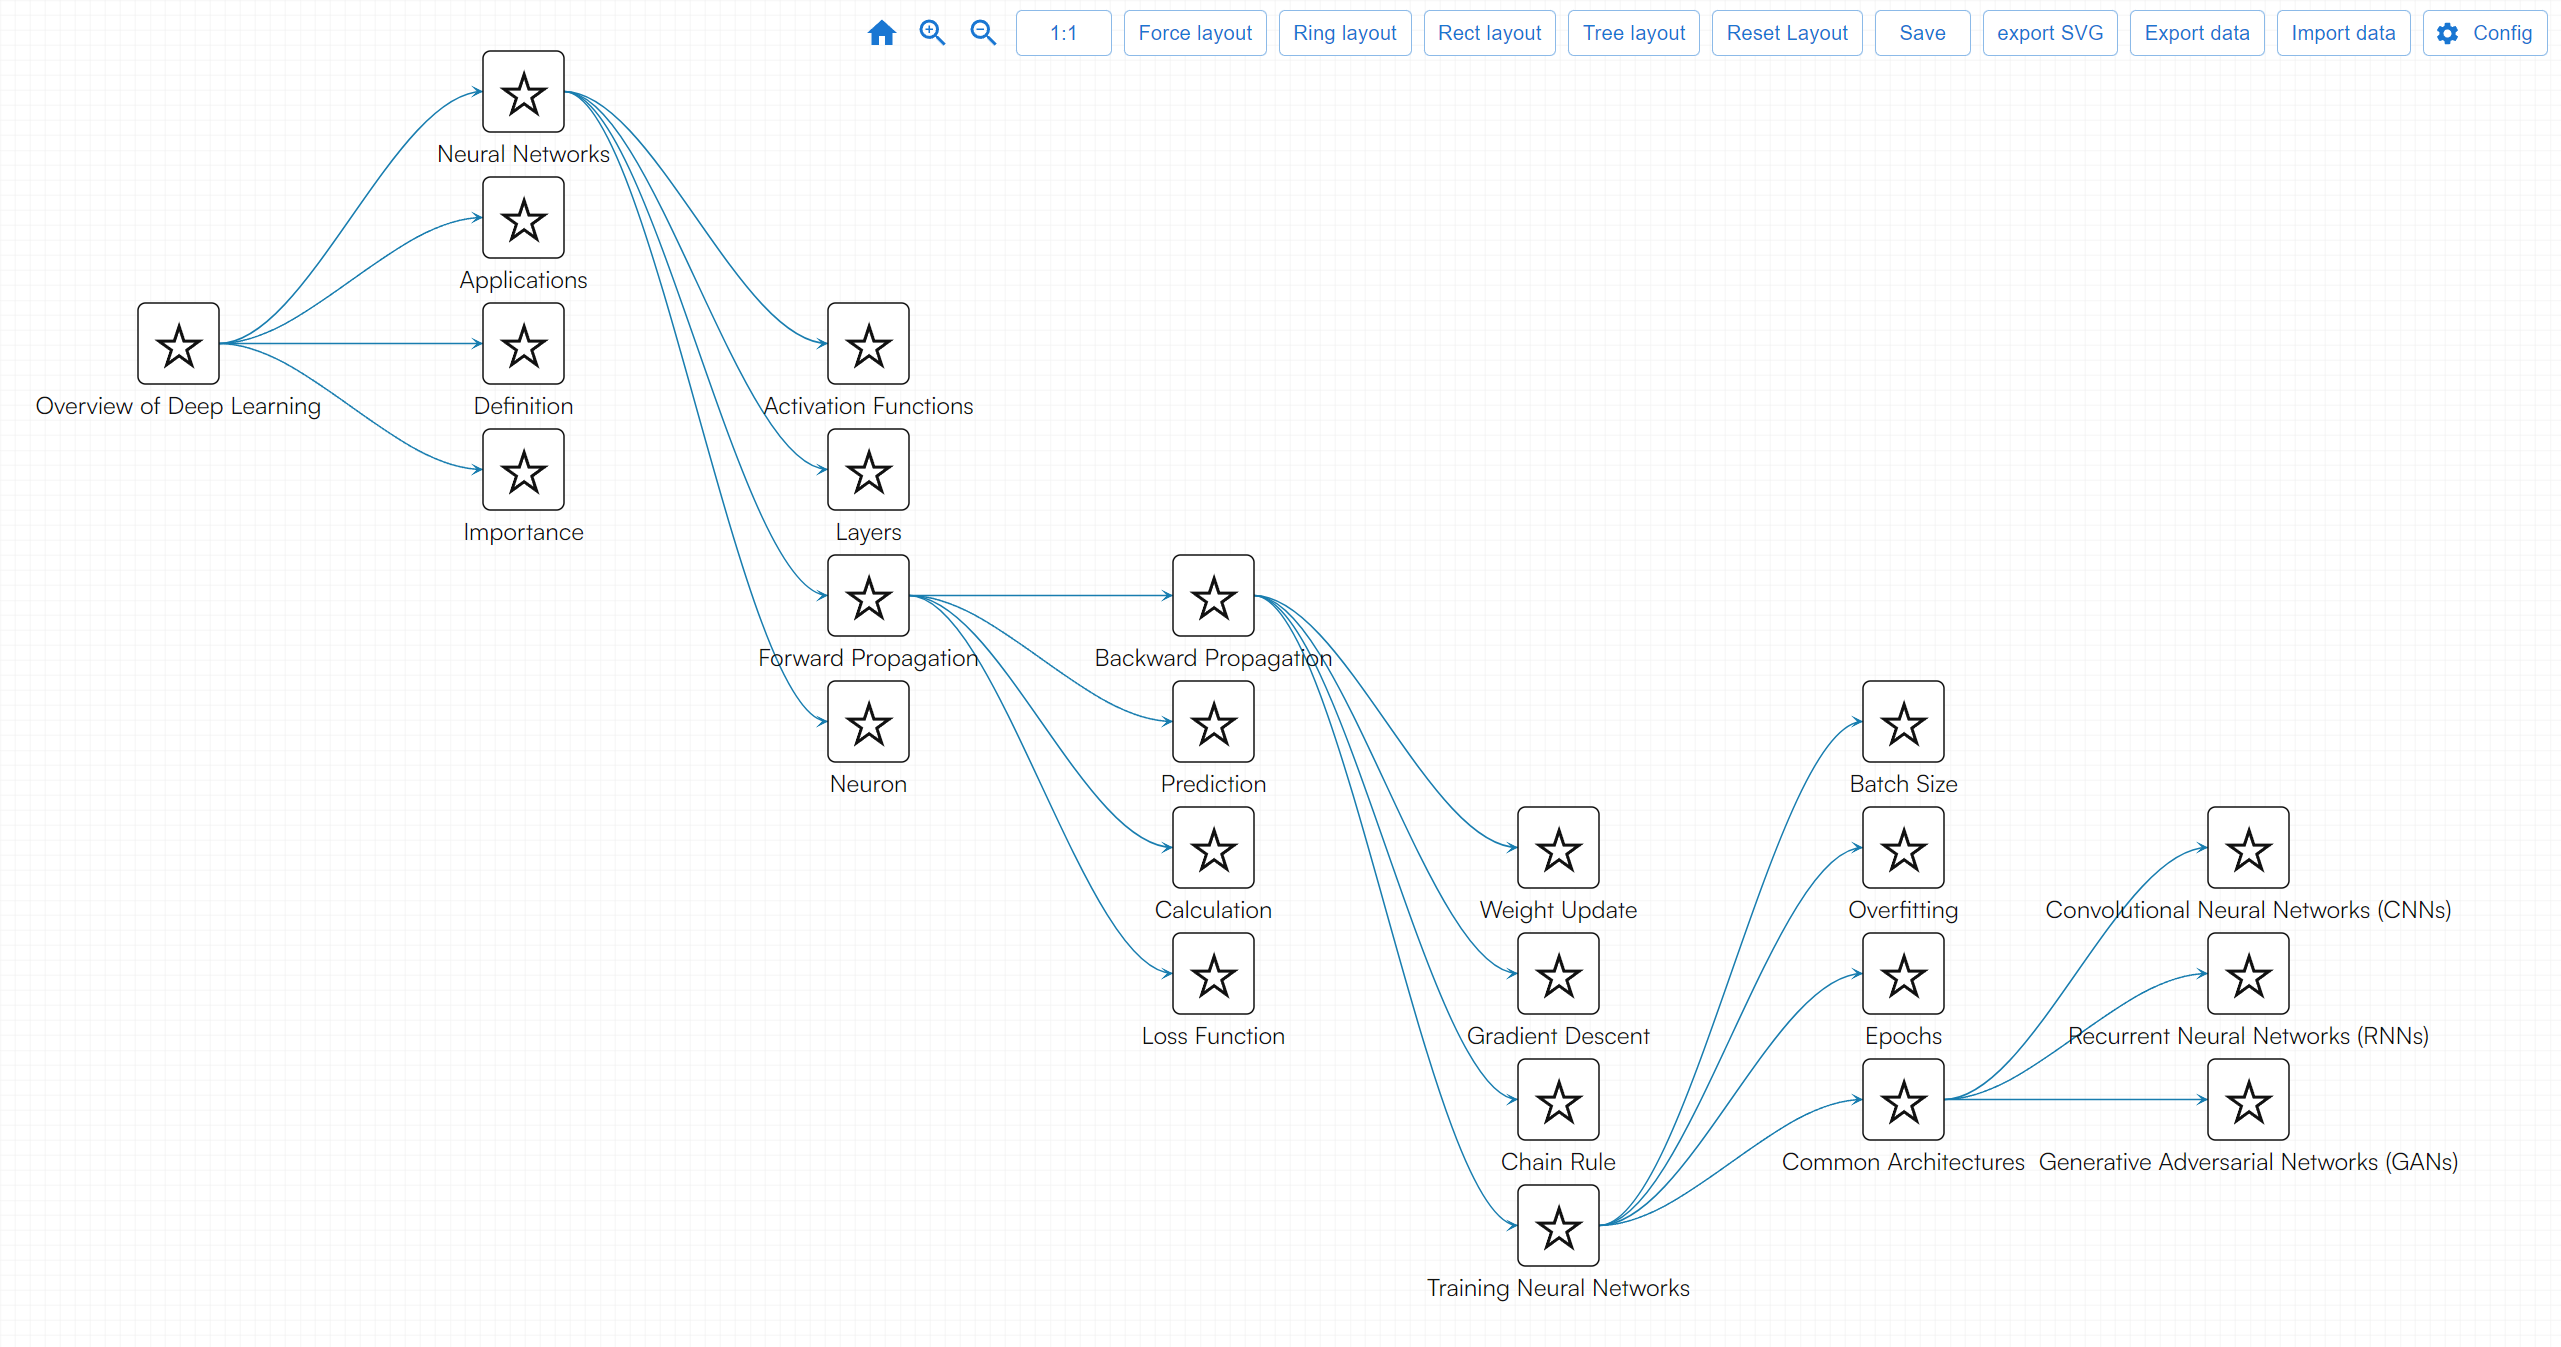Image resolution: width=2561 pixels, height=1347 pixels.
Task: Select the Generative Adversarial Networks node
Action: coord(2248,1100)
